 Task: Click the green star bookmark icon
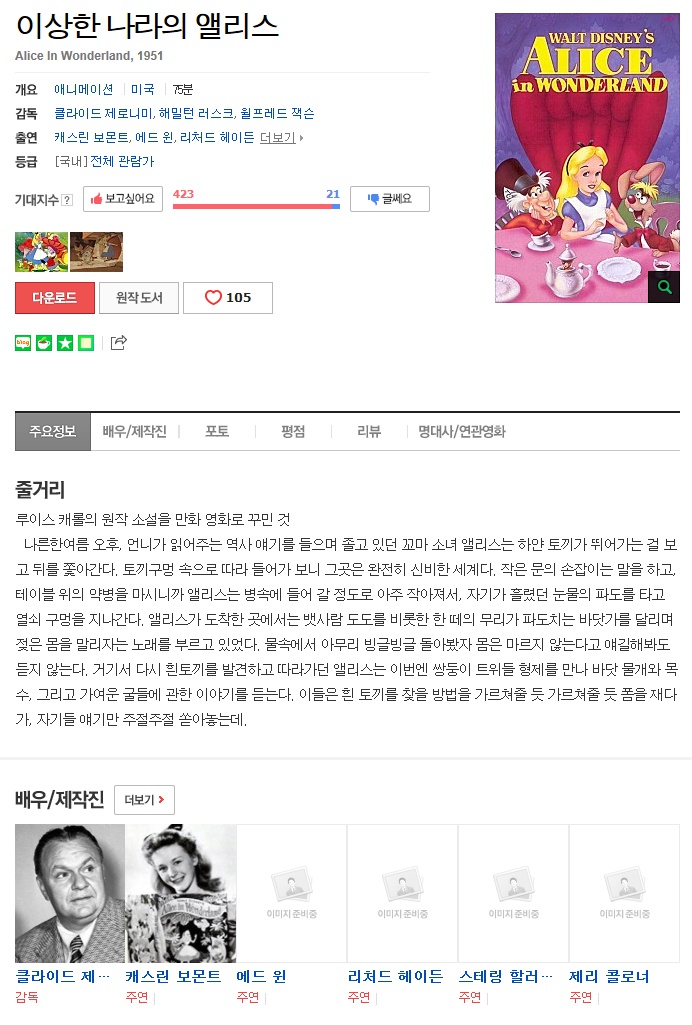[x=65, y=343]
